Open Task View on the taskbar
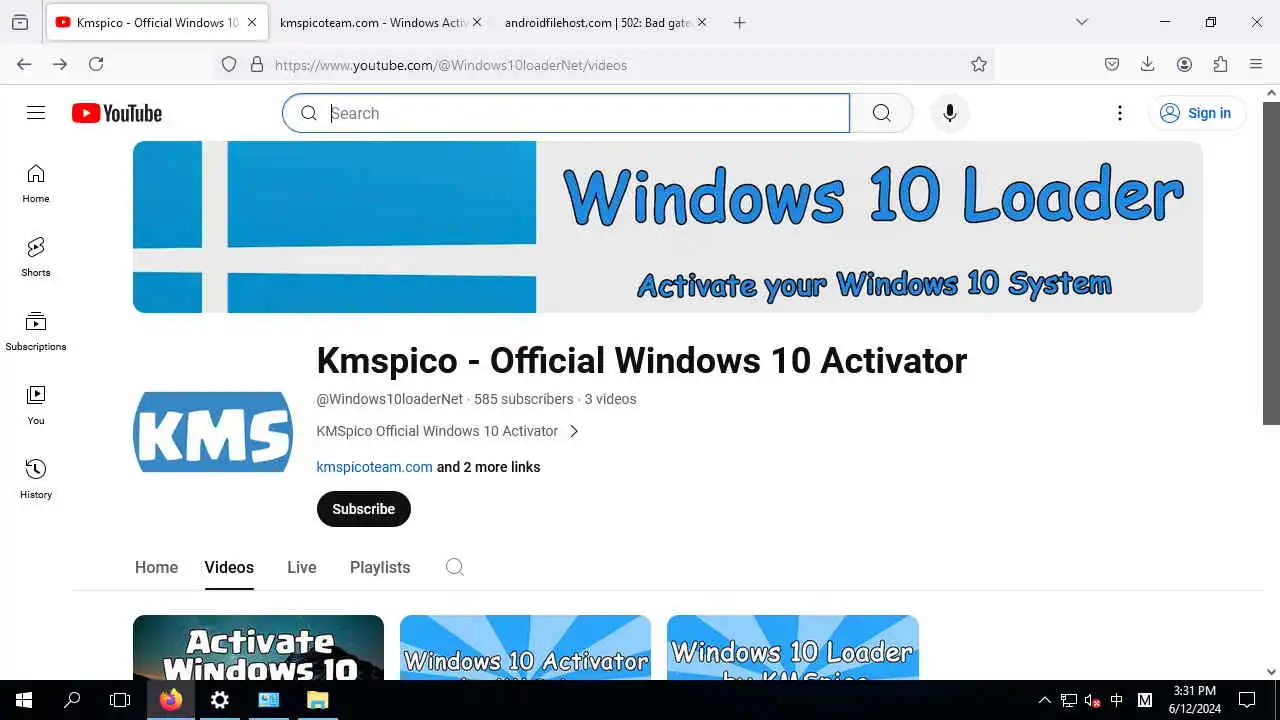The image size is (1280, 720). click(x=120, y=700)
